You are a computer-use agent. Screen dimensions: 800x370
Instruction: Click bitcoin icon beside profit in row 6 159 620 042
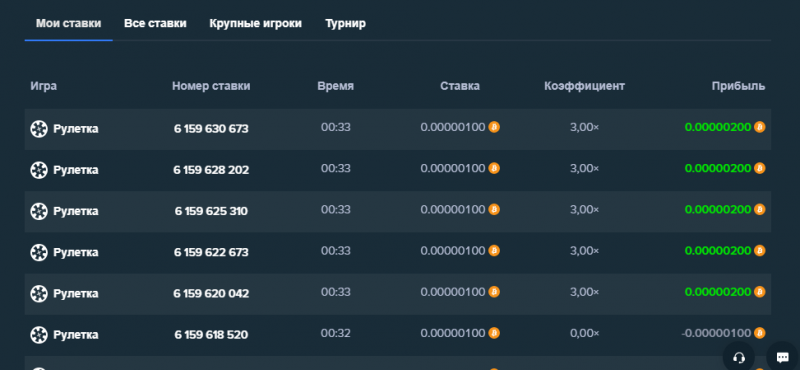(760, 292)
